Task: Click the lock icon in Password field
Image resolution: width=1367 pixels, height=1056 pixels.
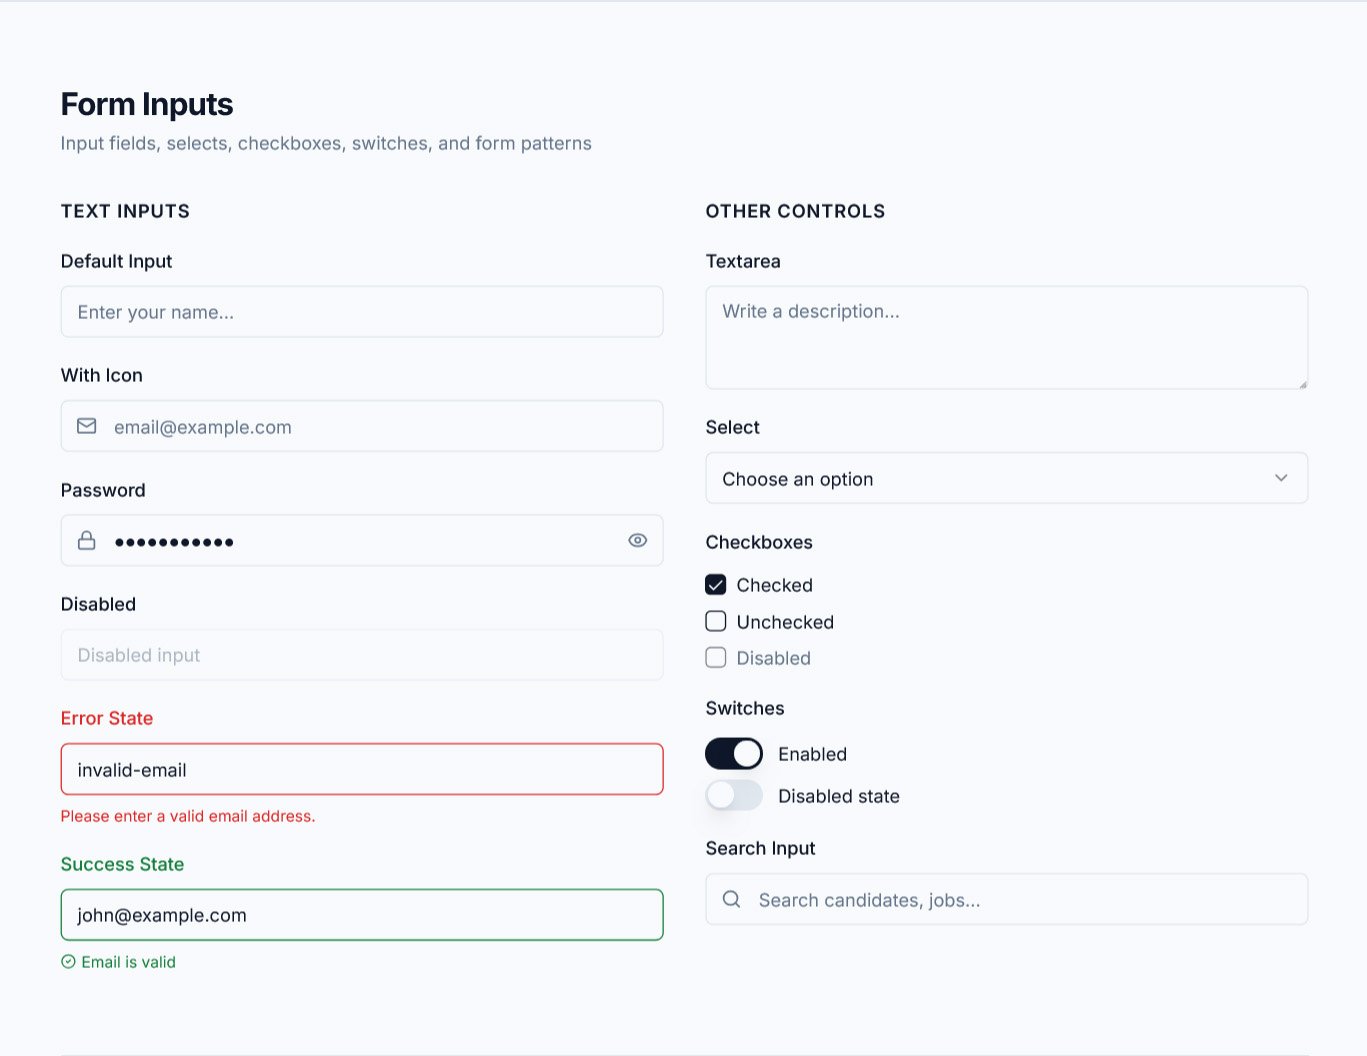Action: pos(87,541)
